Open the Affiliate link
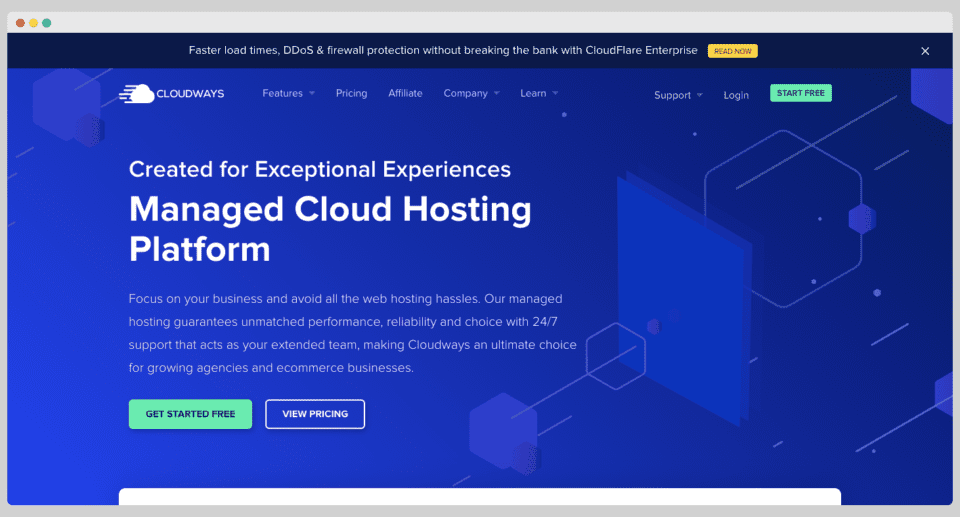Viewport: 960px width, 517px height. (x=405, y=93)
